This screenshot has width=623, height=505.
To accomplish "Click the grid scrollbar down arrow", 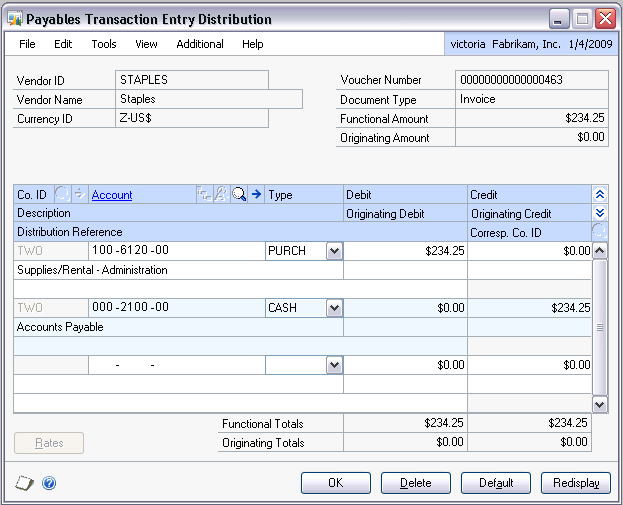I will [600, 404].
